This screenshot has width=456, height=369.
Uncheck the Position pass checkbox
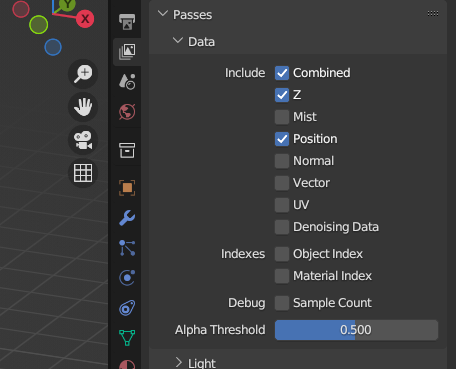[x=282, y=139]
